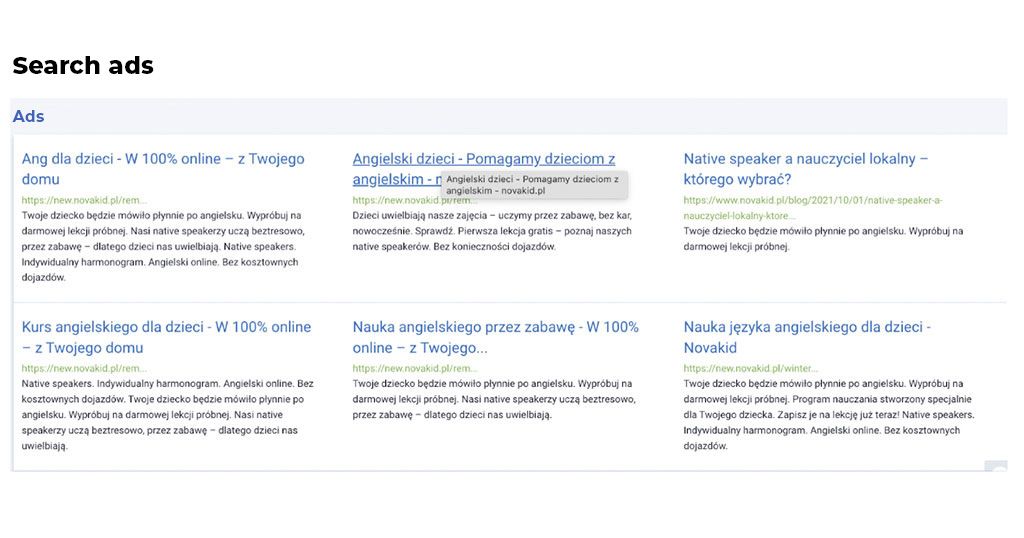Open 'Native speaker a nauczyciel lokalny' ad title
The height and width of the screenshot is (538, 1024).
pos(806,168)
